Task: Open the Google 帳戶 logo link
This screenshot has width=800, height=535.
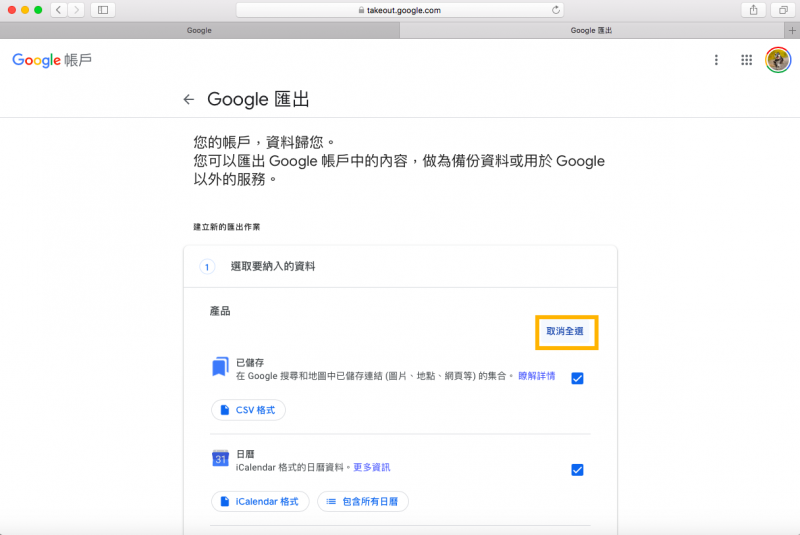Action: click(52, 60)
